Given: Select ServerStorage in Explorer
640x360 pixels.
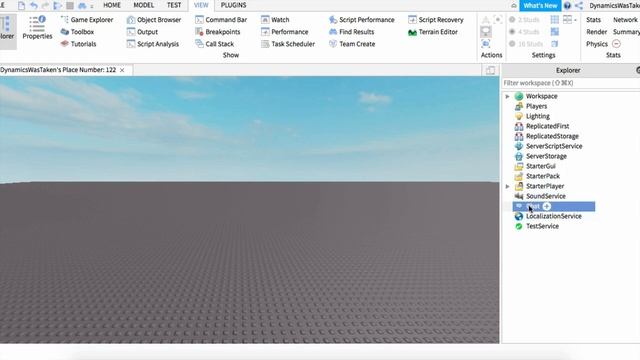Looking at the screenshot, I should [x=546, y=156].
